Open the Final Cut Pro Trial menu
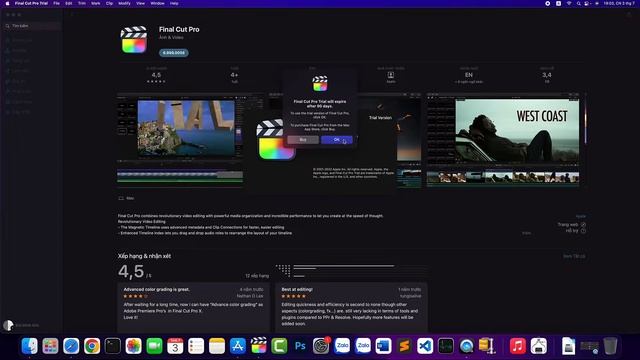Image resolution: width=640 pixels, height=360 pixels. tap(31, 3)
